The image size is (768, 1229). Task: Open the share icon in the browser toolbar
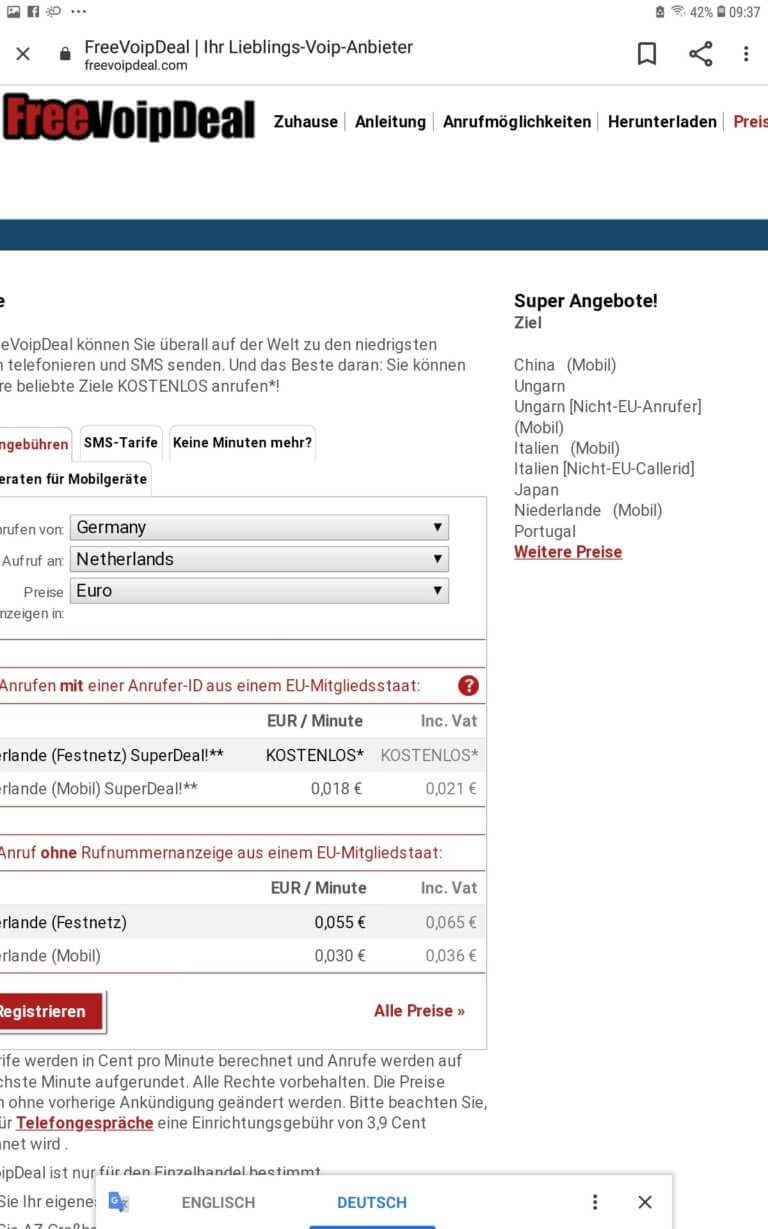(x=701, y=54)
